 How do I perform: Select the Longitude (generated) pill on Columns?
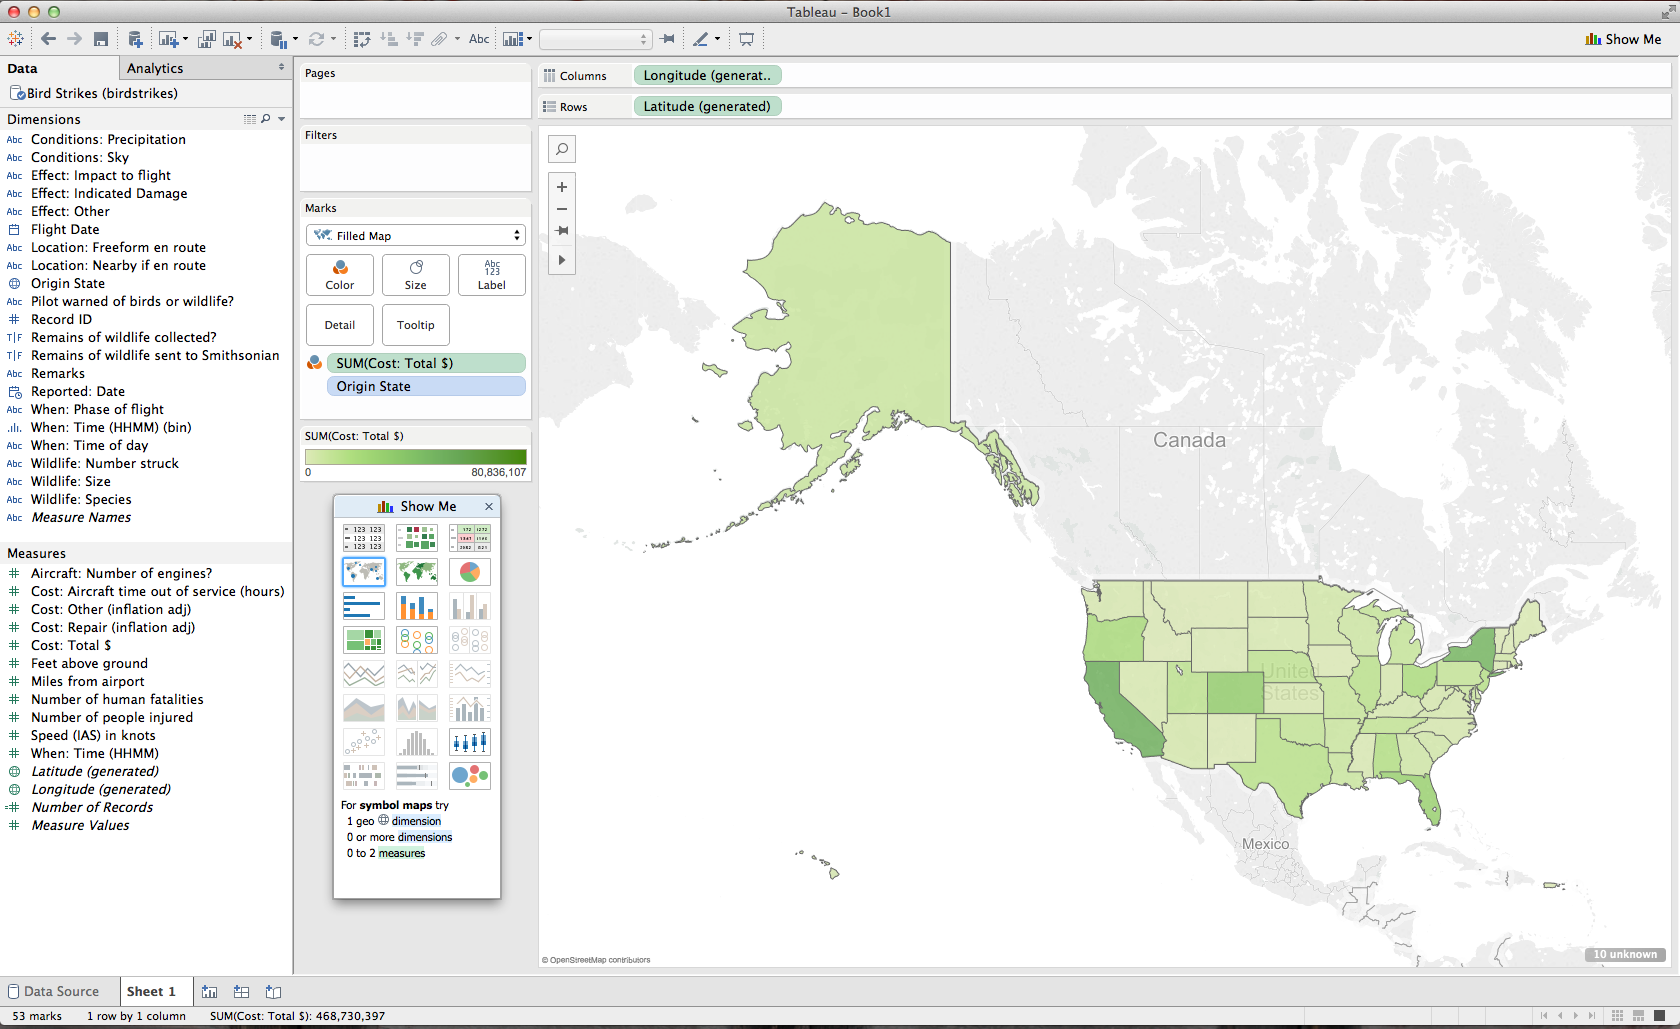[707, 75]
